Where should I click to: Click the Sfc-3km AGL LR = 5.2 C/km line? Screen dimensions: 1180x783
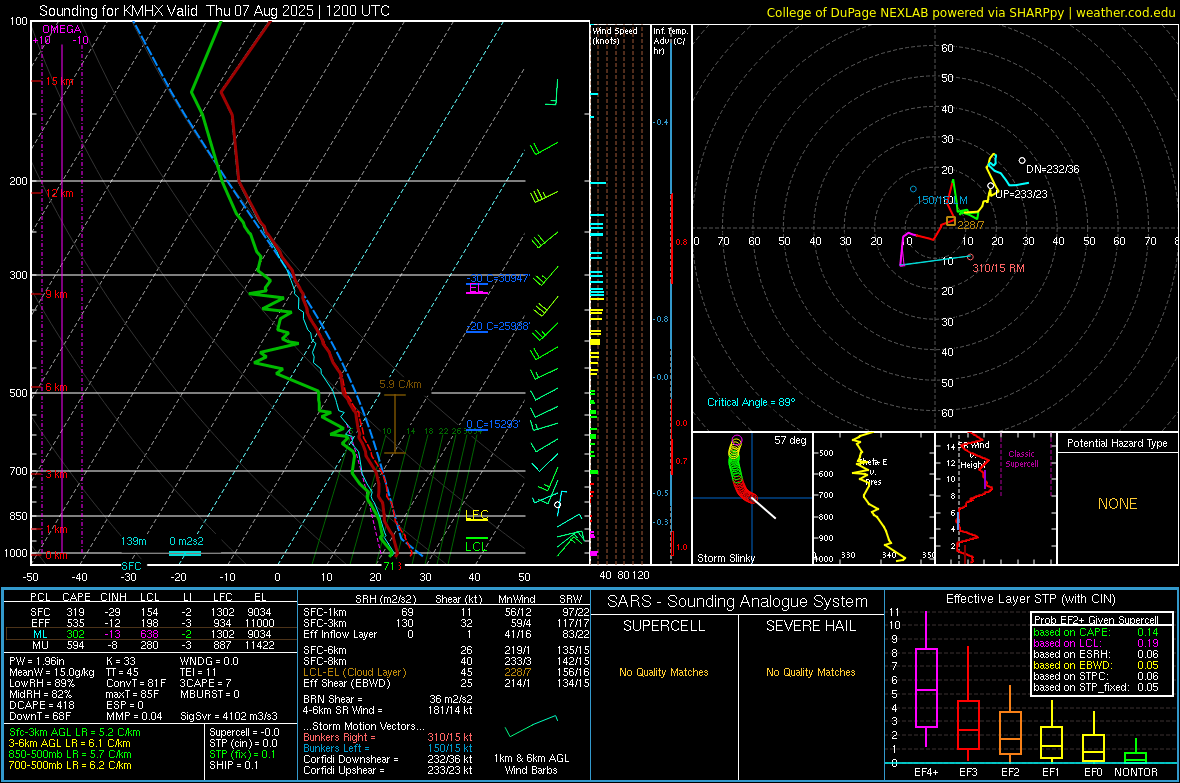tap(75, 732)
